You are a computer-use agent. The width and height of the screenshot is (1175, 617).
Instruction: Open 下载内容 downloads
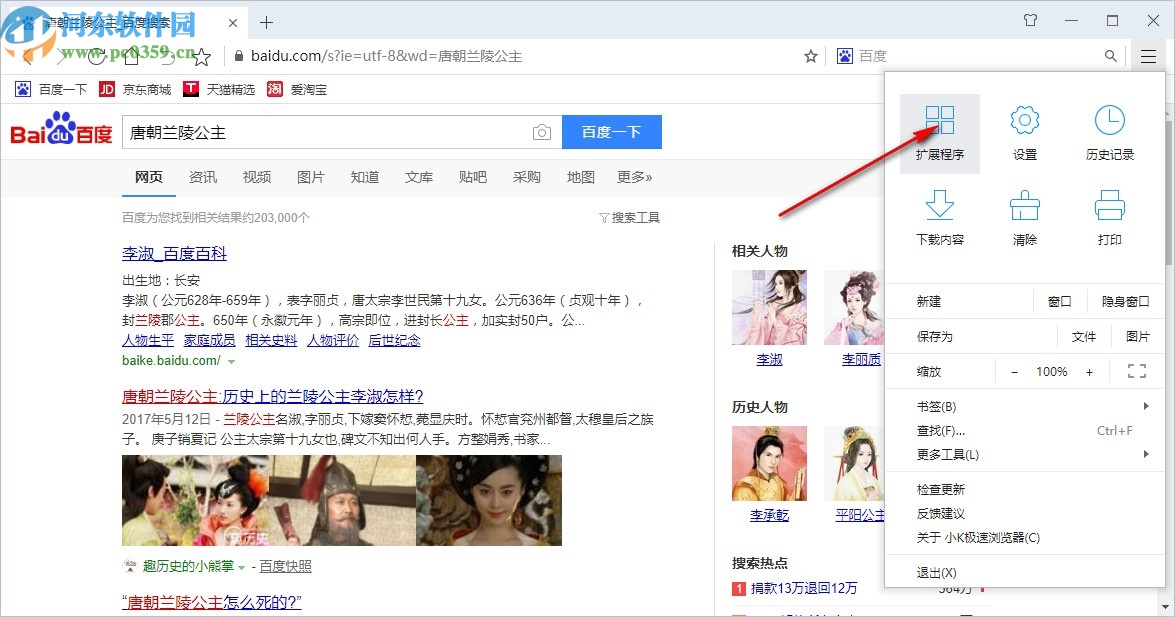coord(938,218)
